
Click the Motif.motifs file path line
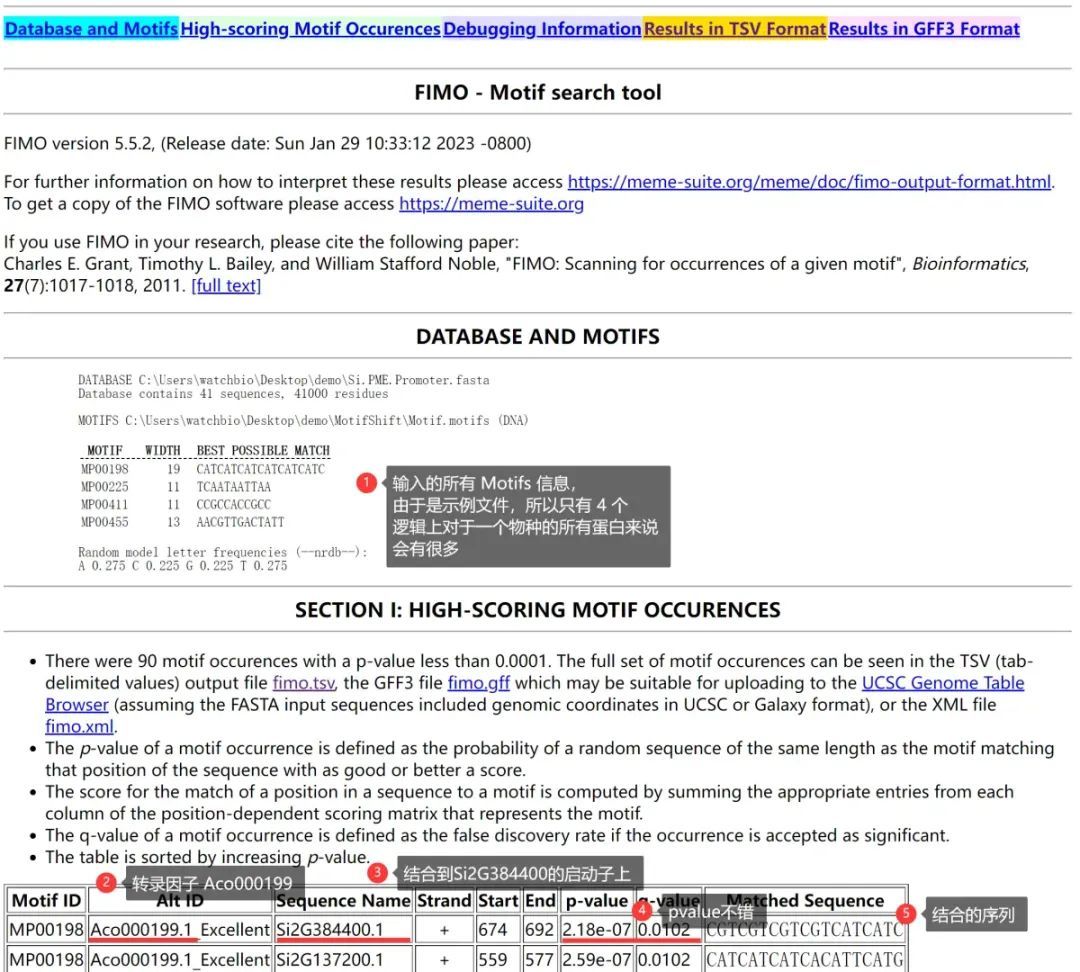click(x=302, y=420)
